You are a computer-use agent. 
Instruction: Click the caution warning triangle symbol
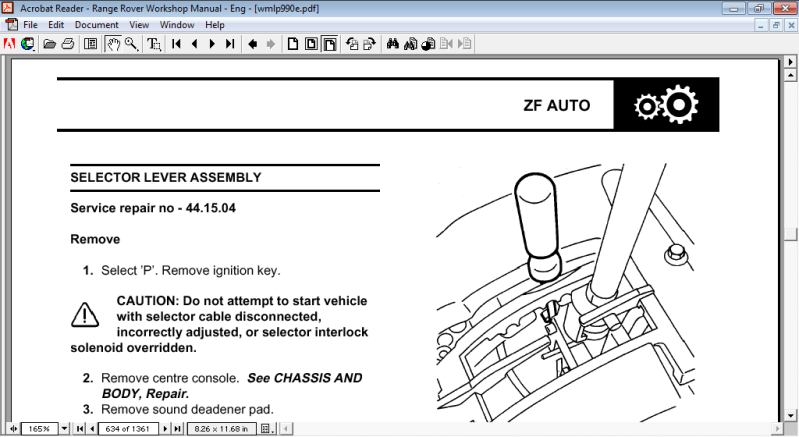85,315
